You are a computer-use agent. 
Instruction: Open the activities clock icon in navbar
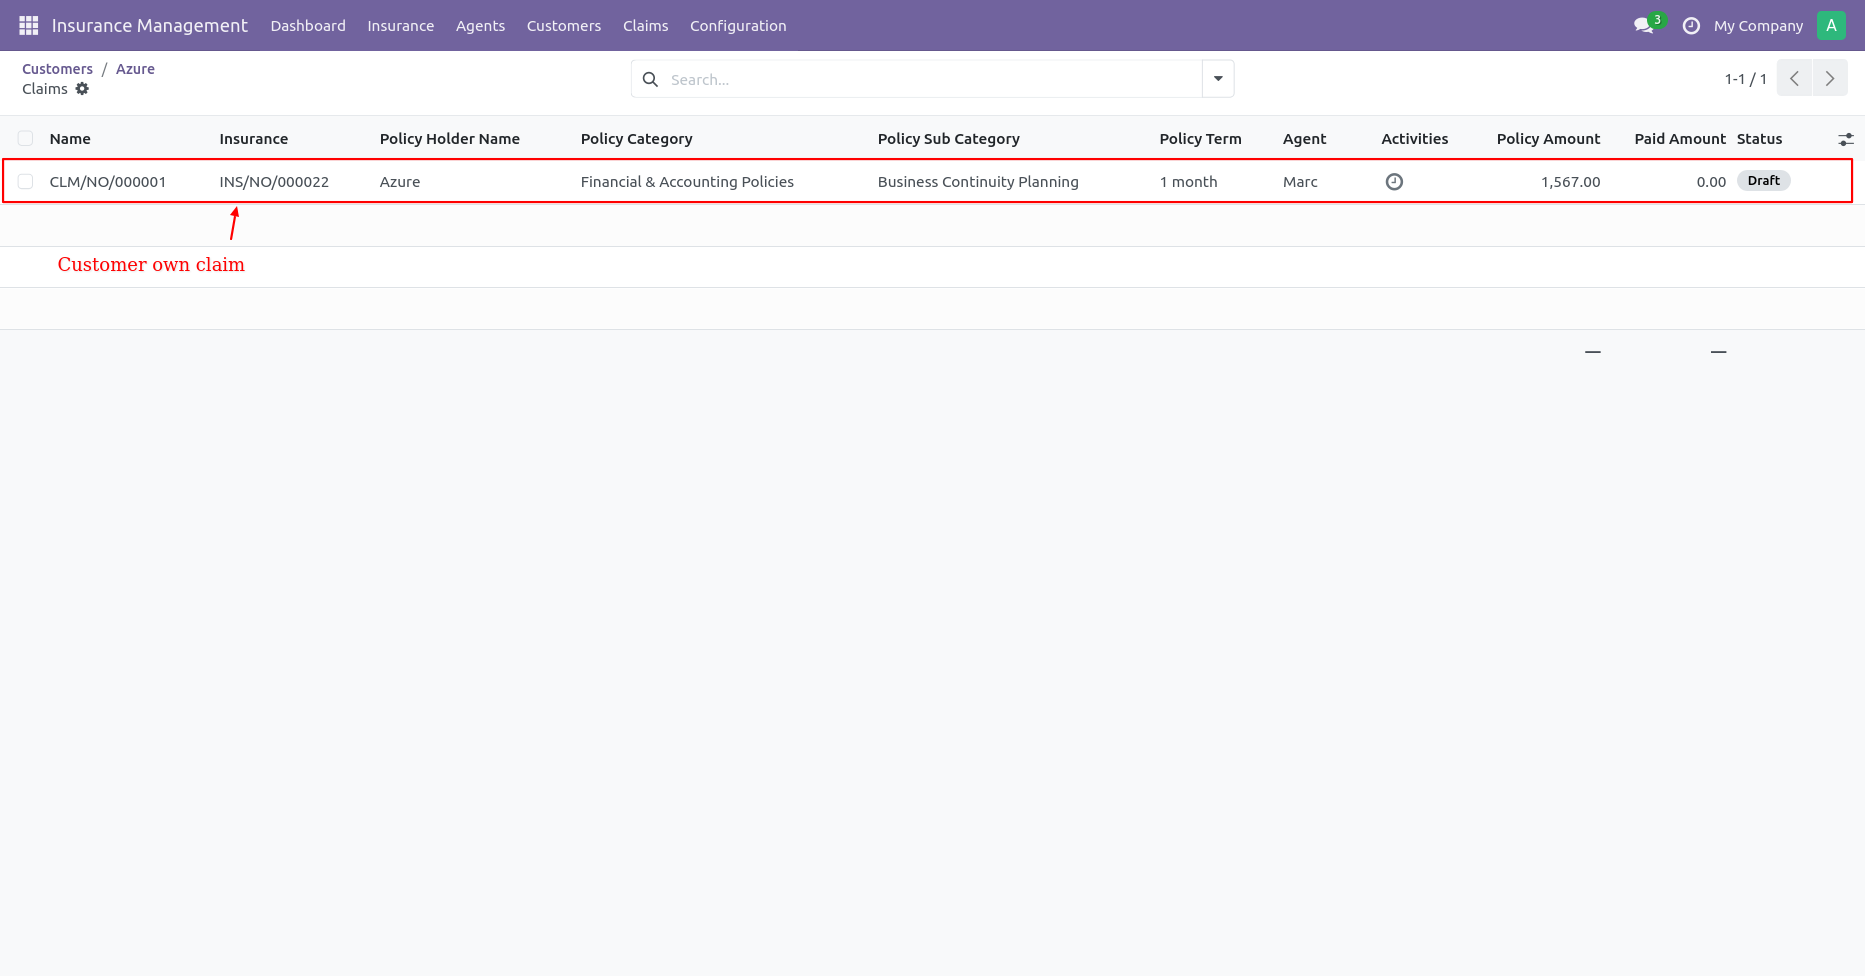click(1691, 26)
